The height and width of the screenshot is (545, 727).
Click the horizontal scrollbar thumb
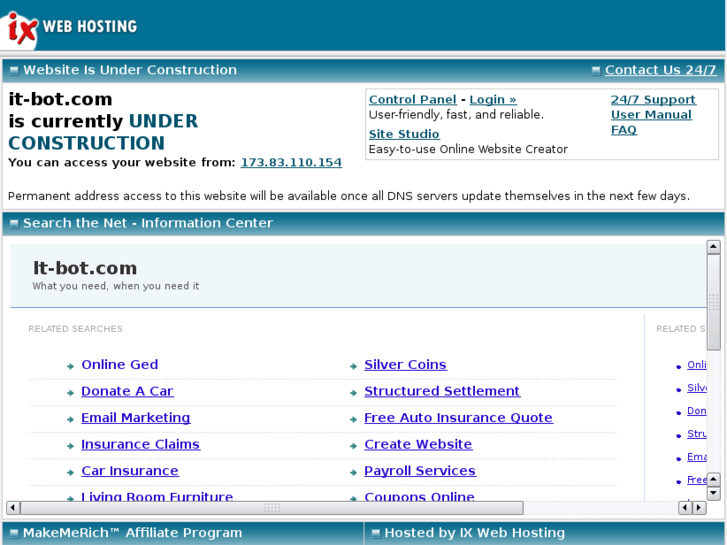(272, 507)
